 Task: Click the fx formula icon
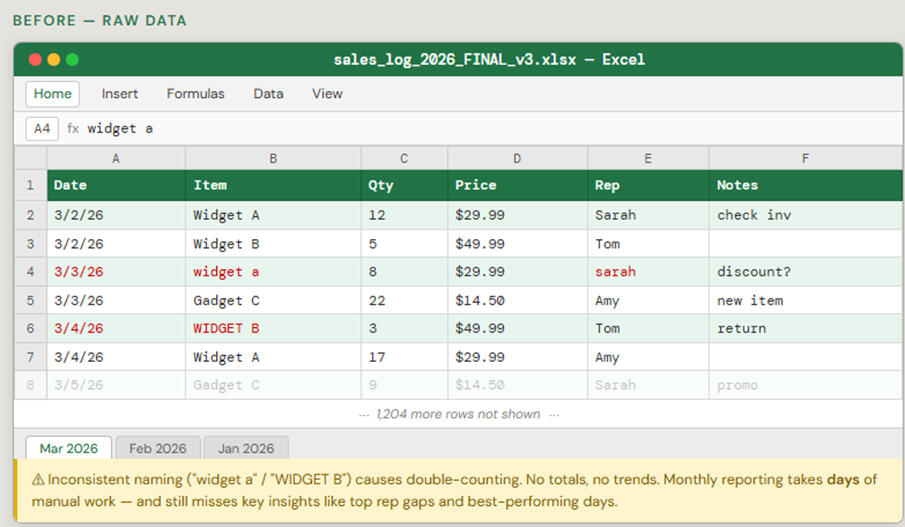click(73, 128)
